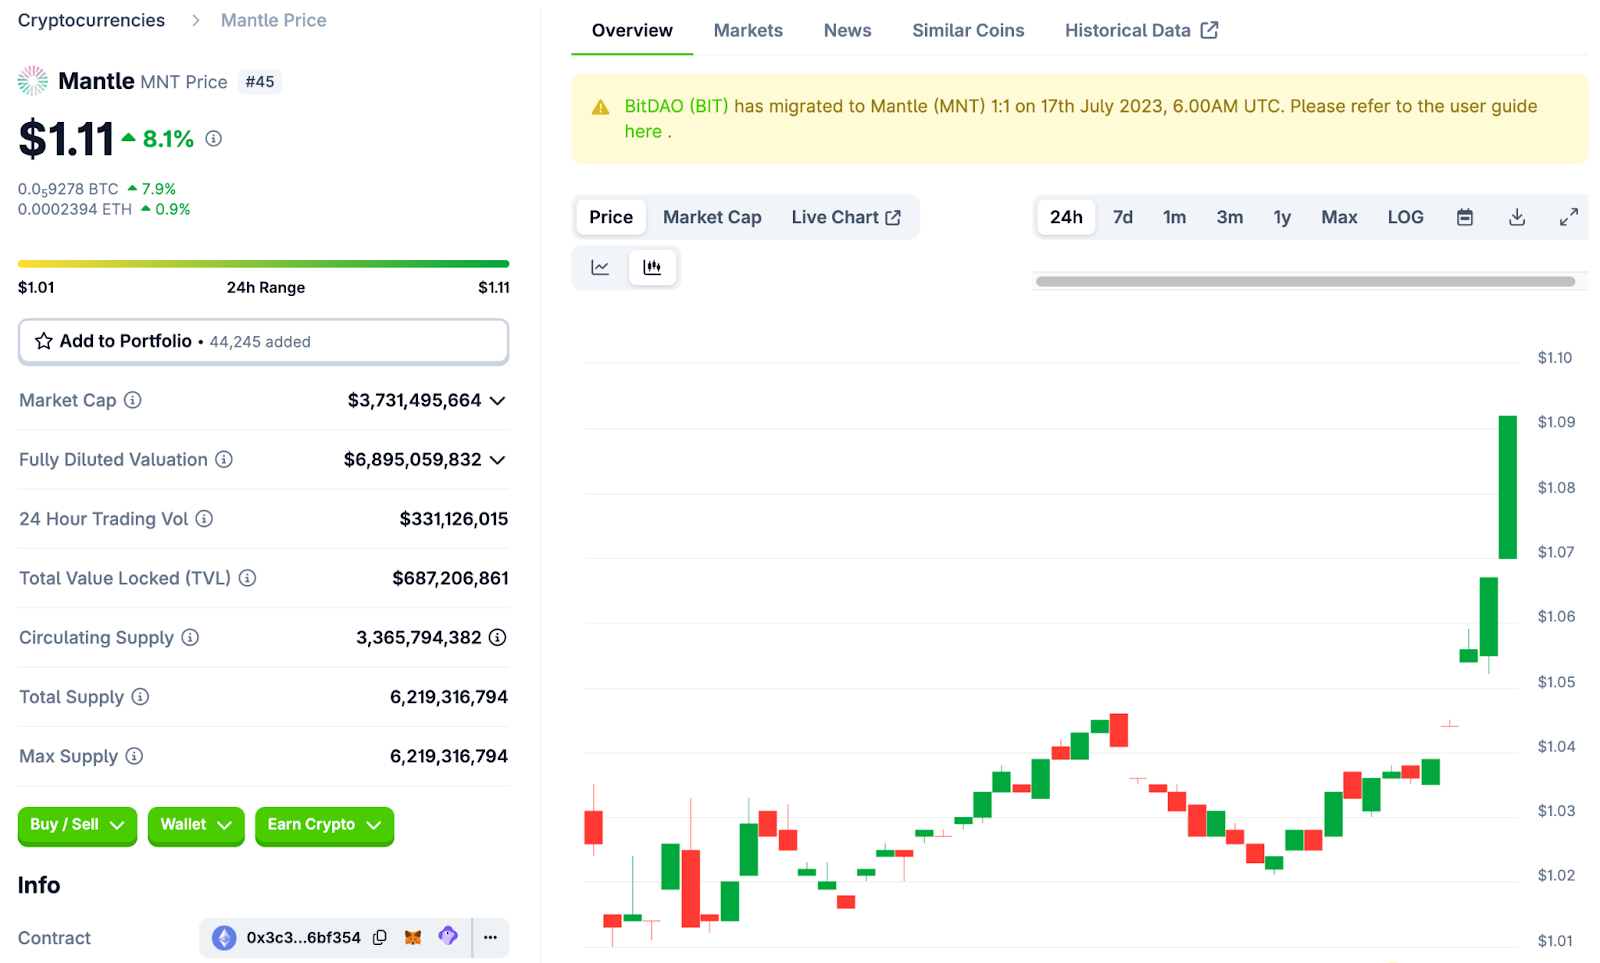The image size is (1600, 963).
Task: Click Add to Portfolio button
Action: point(263,341)
